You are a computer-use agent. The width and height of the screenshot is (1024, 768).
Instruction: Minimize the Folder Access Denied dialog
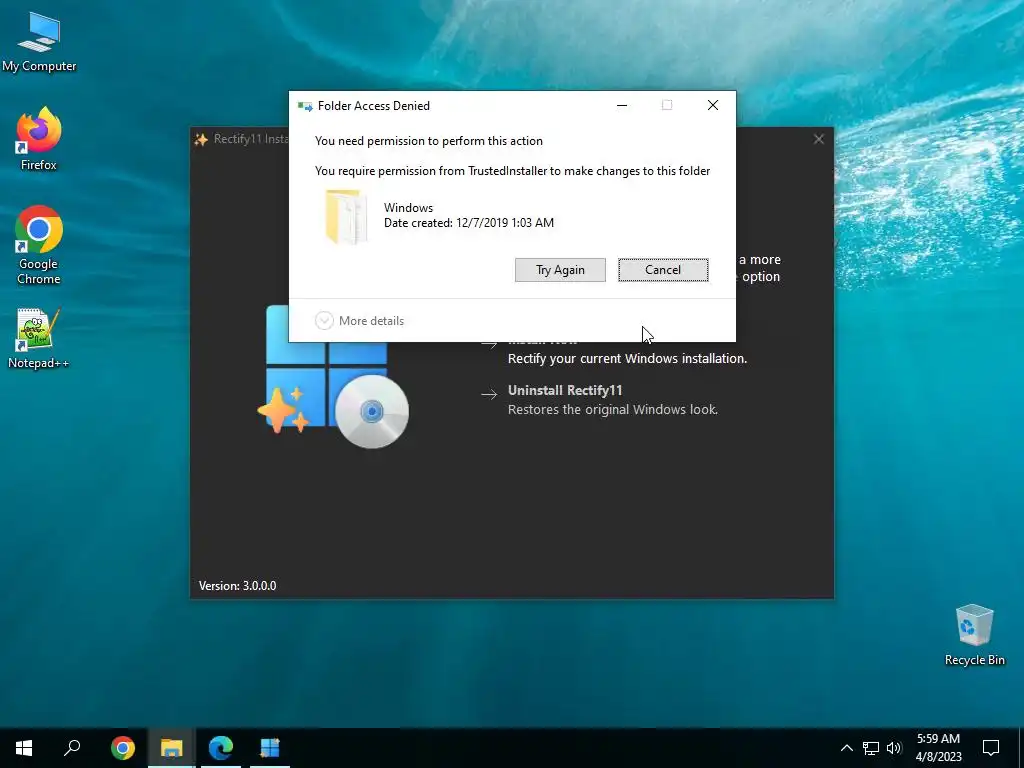coord(622,105)
